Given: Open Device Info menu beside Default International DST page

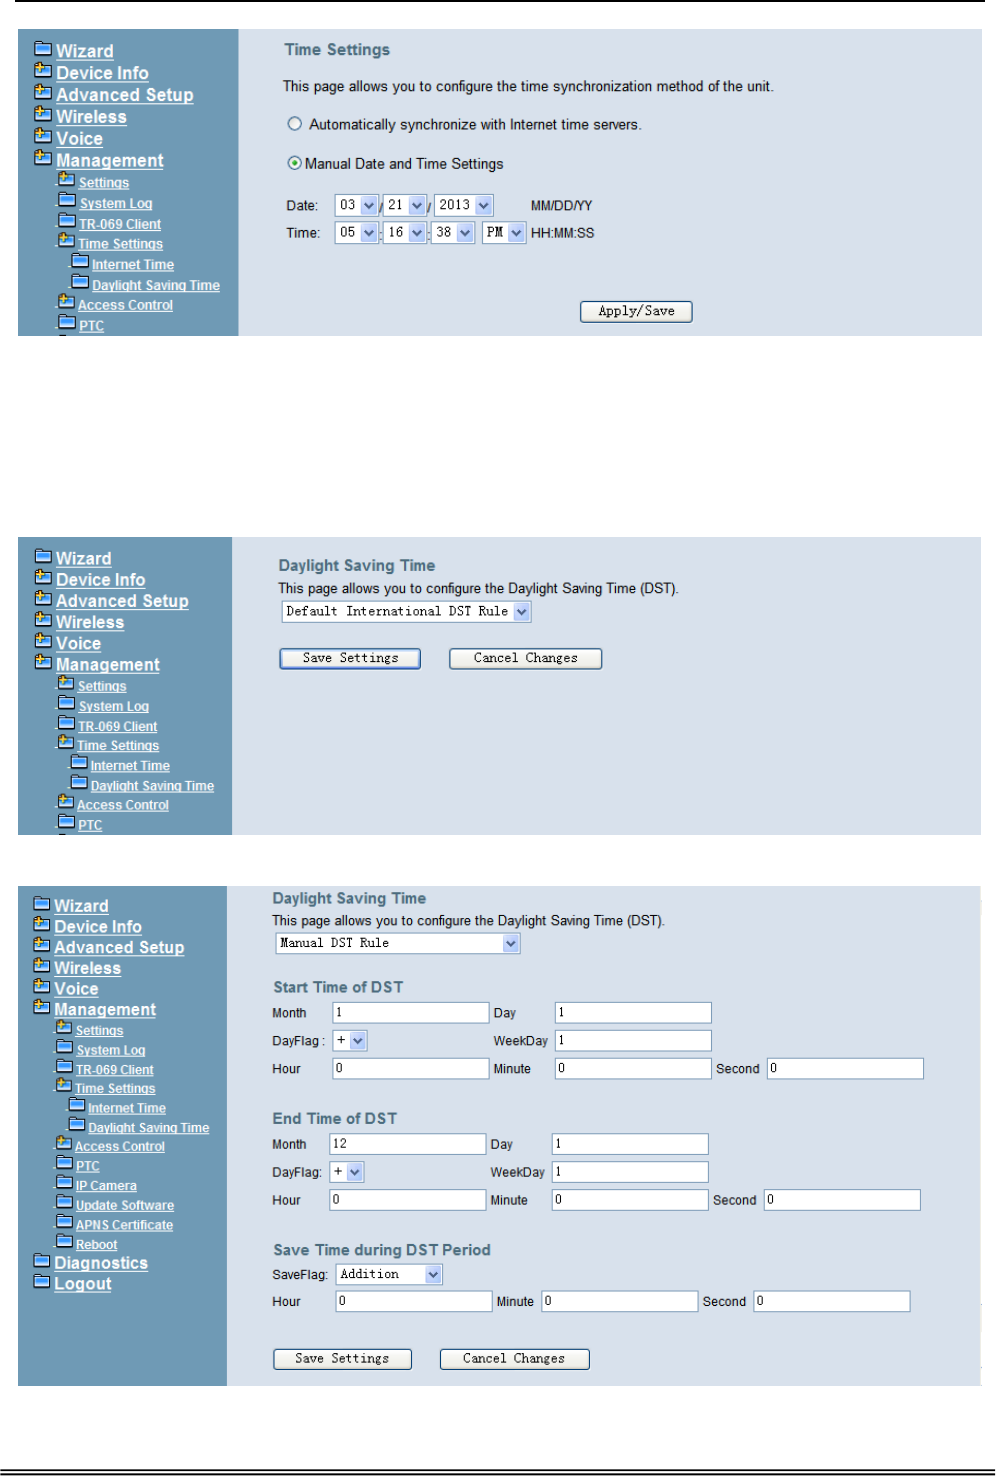Looking at the screenshot, I should [100, 580].
